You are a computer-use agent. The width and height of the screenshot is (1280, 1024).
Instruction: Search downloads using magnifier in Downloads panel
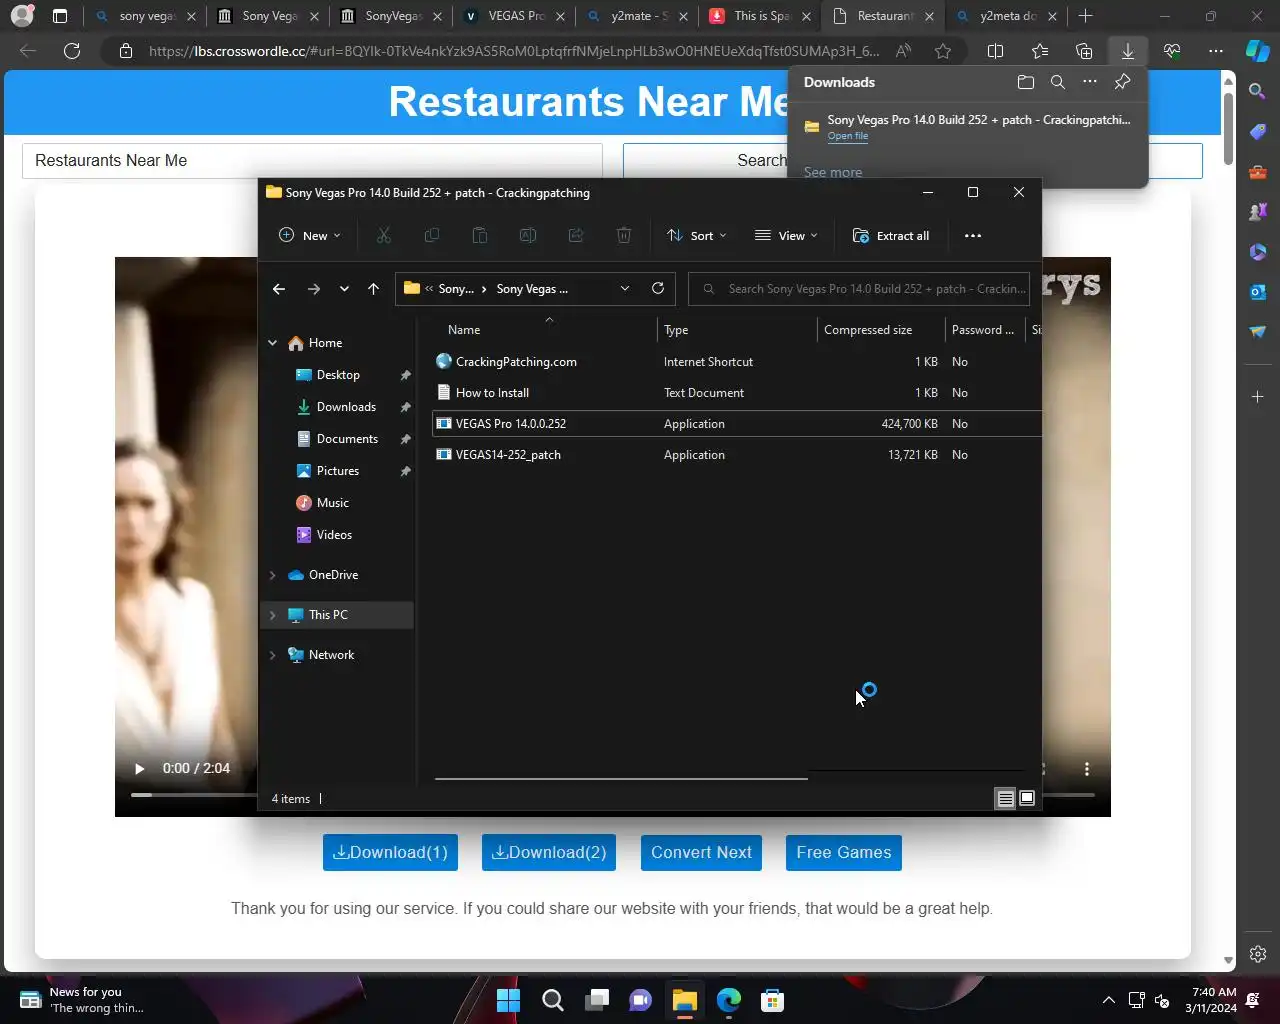click(x=1058, y=82)
